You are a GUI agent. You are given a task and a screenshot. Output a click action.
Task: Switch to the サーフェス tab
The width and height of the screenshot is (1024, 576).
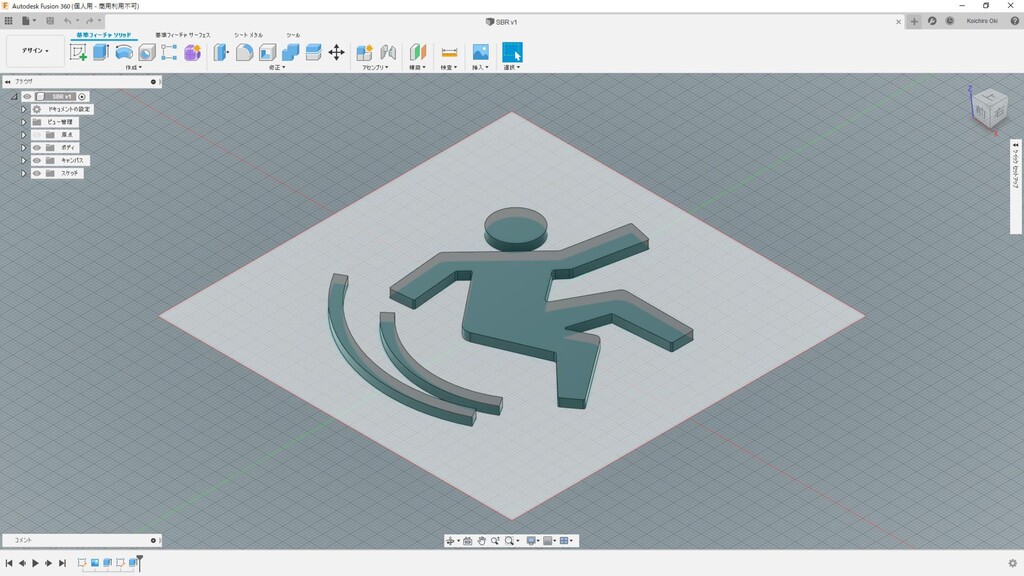183,35
